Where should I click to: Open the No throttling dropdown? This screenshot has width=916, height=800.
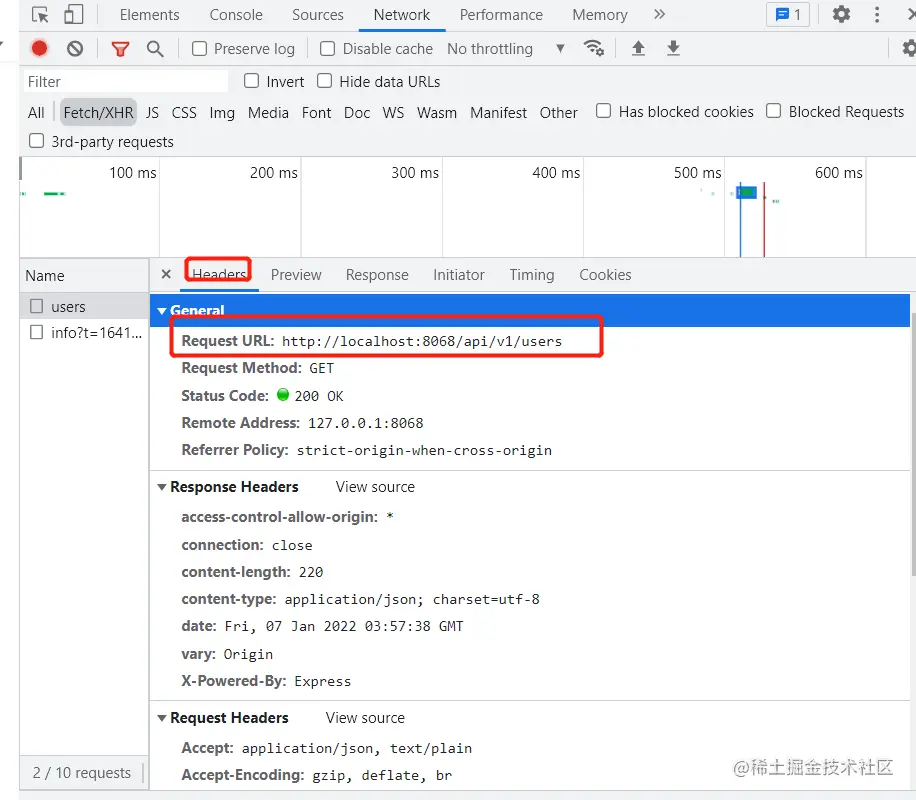tap(506, 49)
